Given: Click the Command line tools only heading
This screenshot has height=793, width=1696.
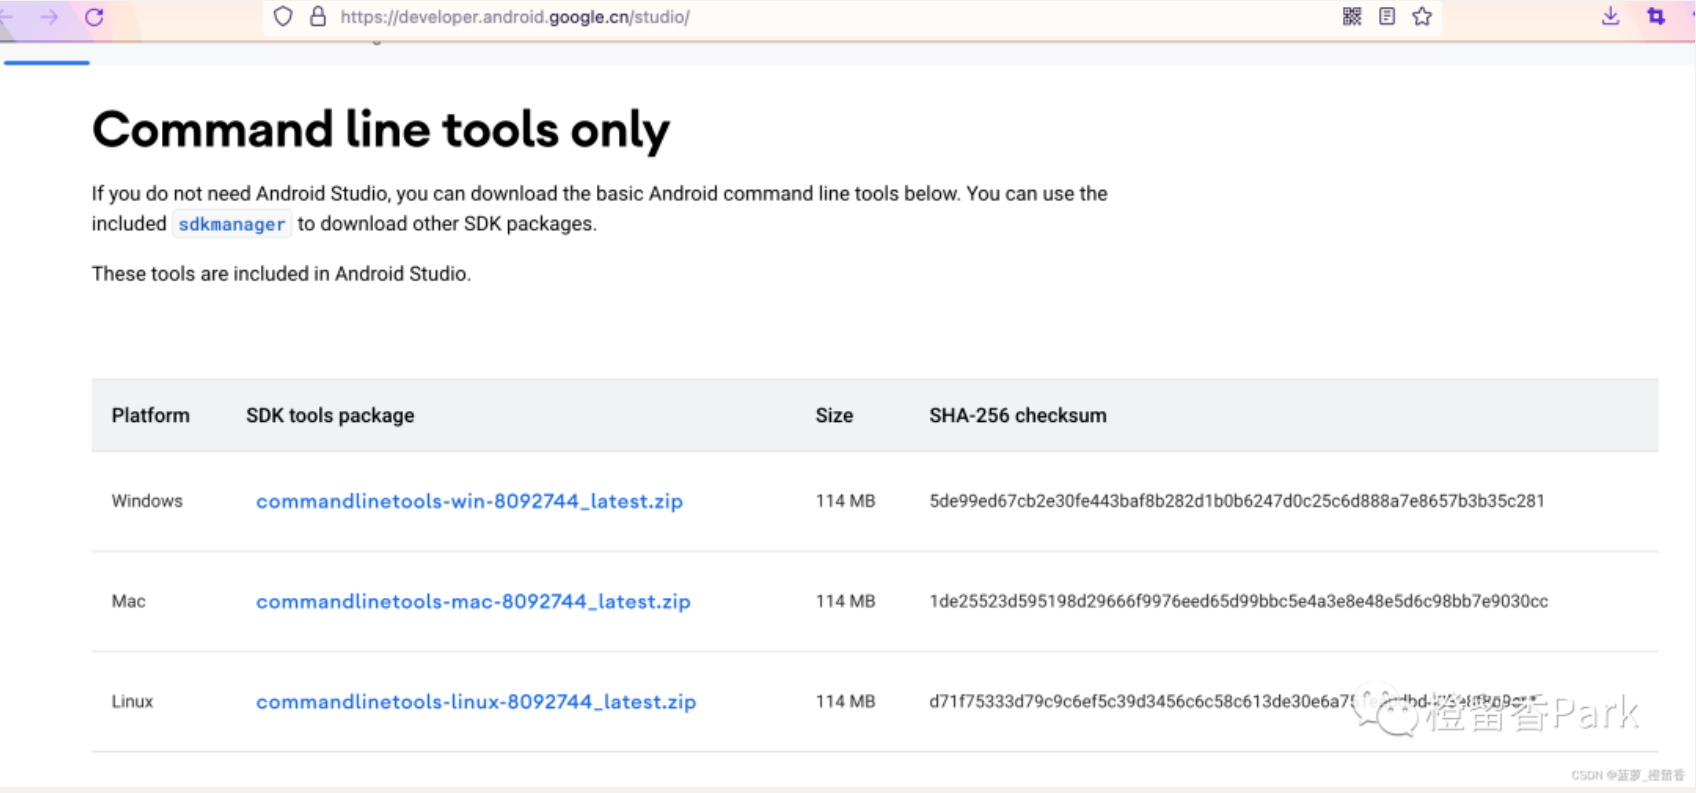Looking at the screenshot, I should [381, 130].
